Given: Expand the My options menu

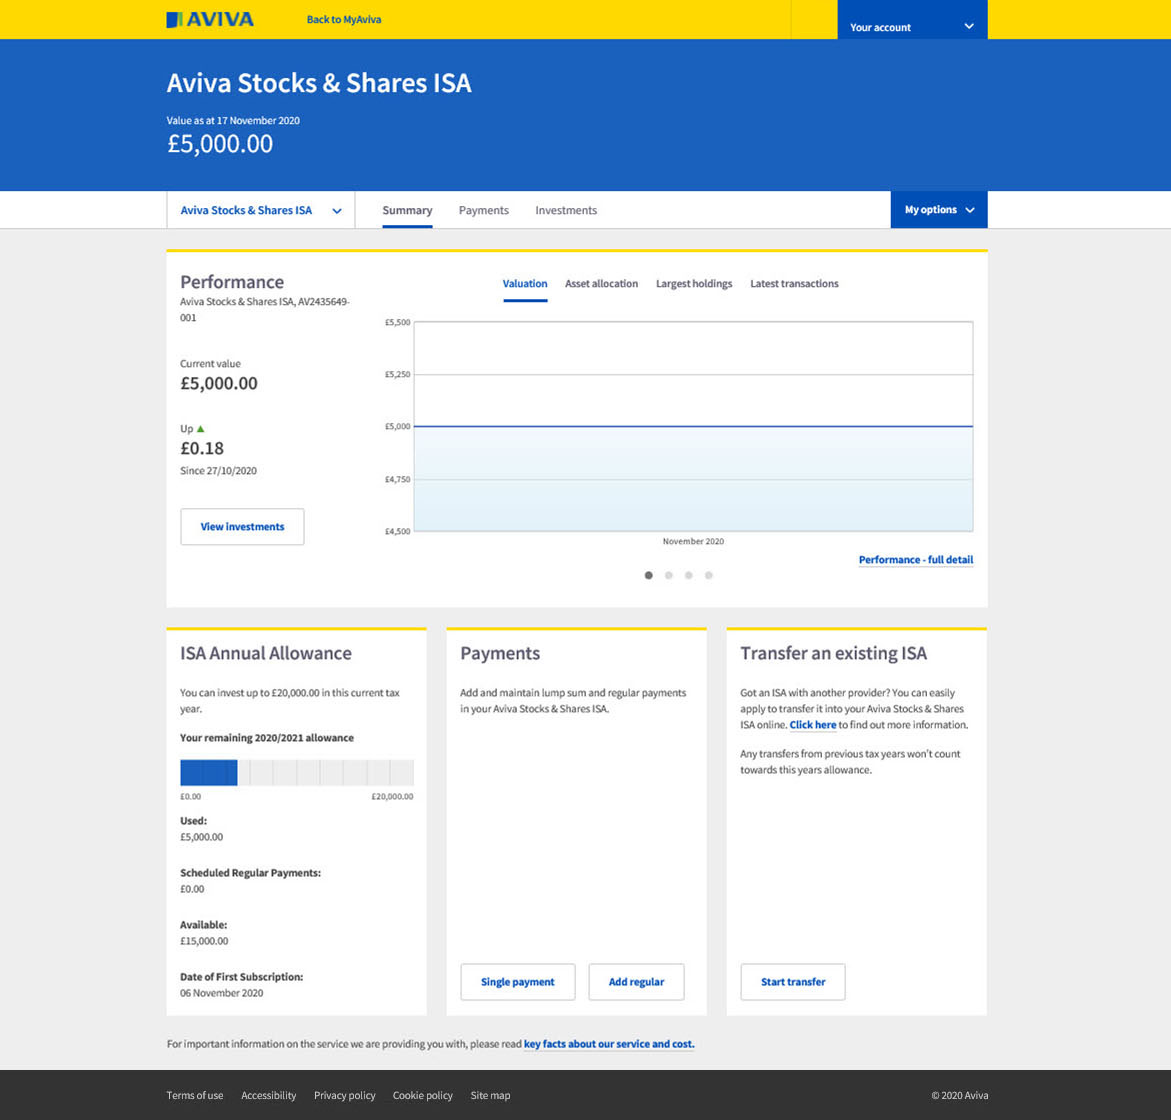Looking at the screenshot, I should tap(939, 210).
